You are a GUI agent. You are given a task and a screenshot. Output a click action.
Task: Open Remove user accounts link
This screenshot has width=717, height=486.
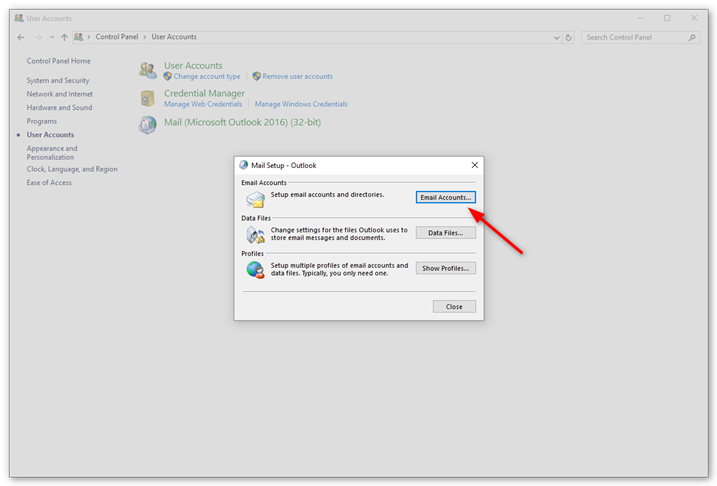coord(298,76)
